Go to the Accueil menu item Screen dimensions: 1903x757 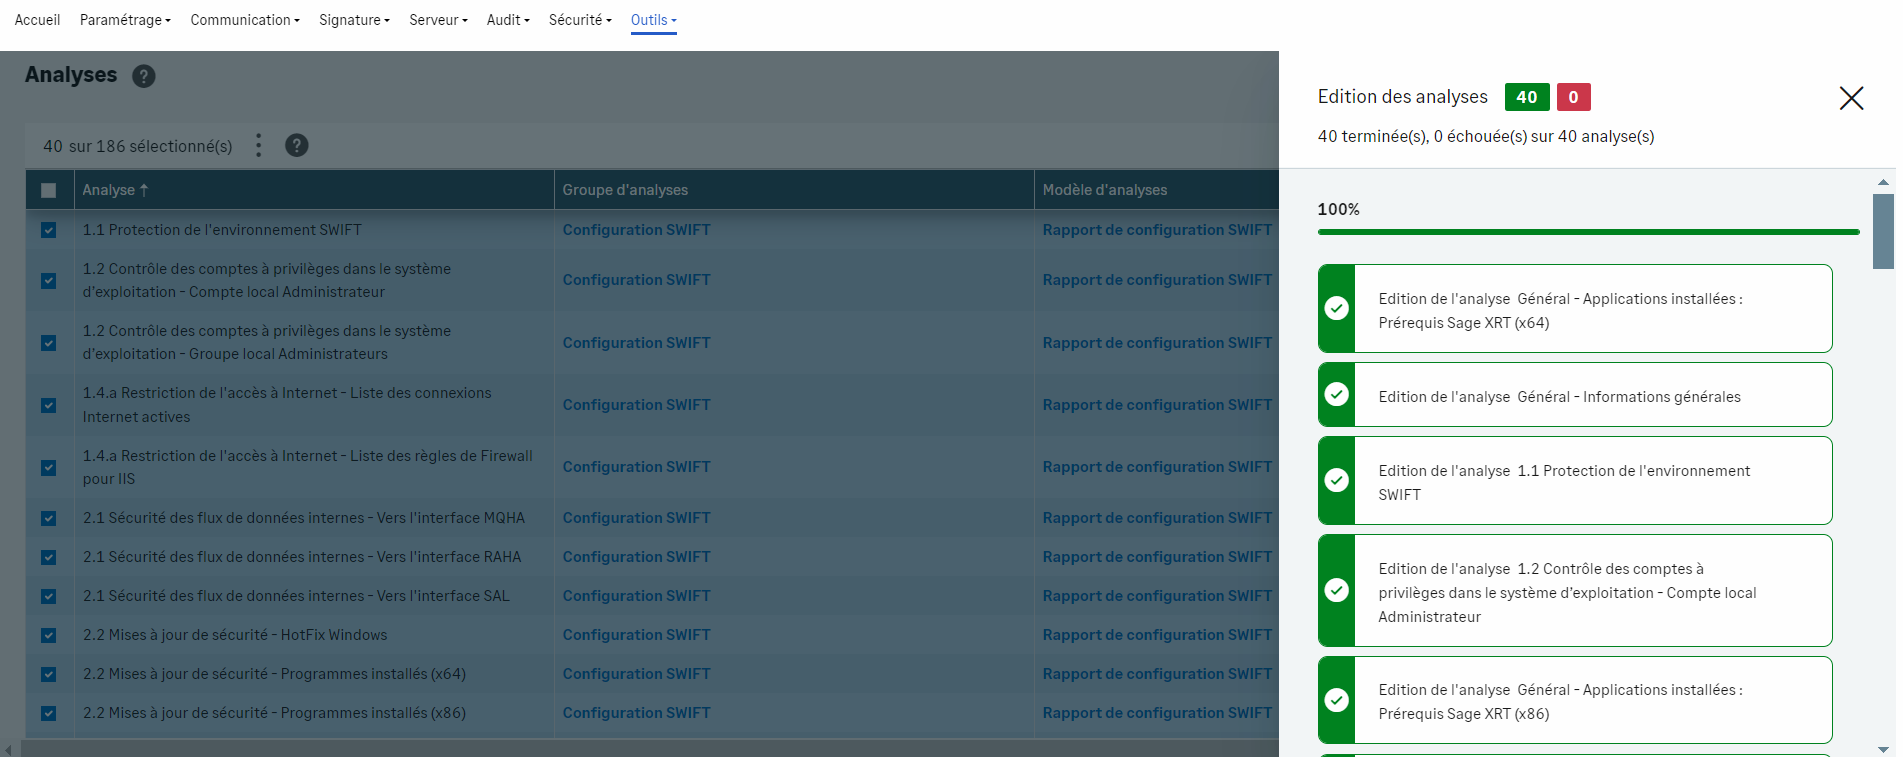[x=37, y=20]
